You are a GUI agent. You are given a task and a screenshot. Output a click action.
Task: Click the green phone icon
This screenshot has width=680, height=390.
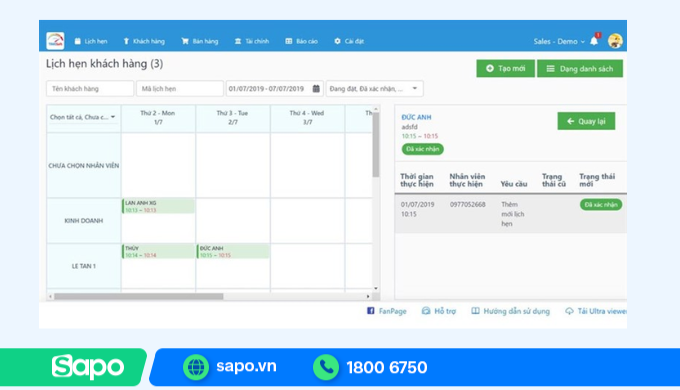click(326, 367)
